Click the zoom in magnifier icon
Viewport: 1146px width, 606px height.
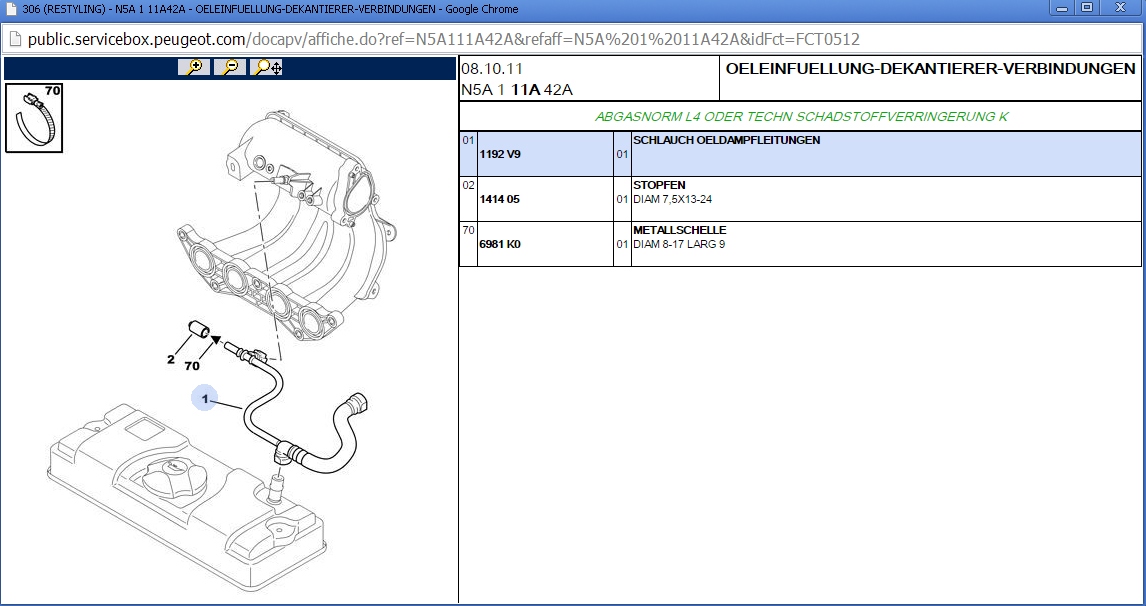194,67
